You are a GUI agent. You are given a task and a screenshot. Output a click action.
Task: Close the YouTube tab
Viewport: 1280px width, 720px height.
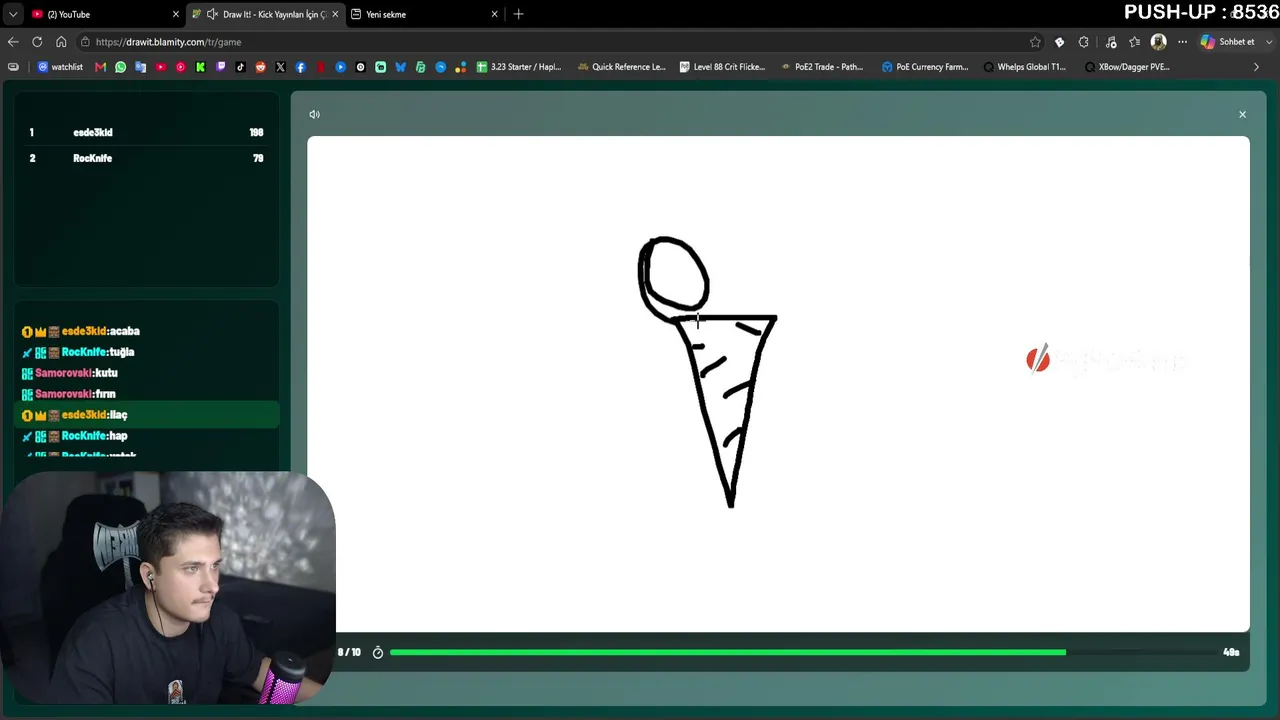point(176,14)
